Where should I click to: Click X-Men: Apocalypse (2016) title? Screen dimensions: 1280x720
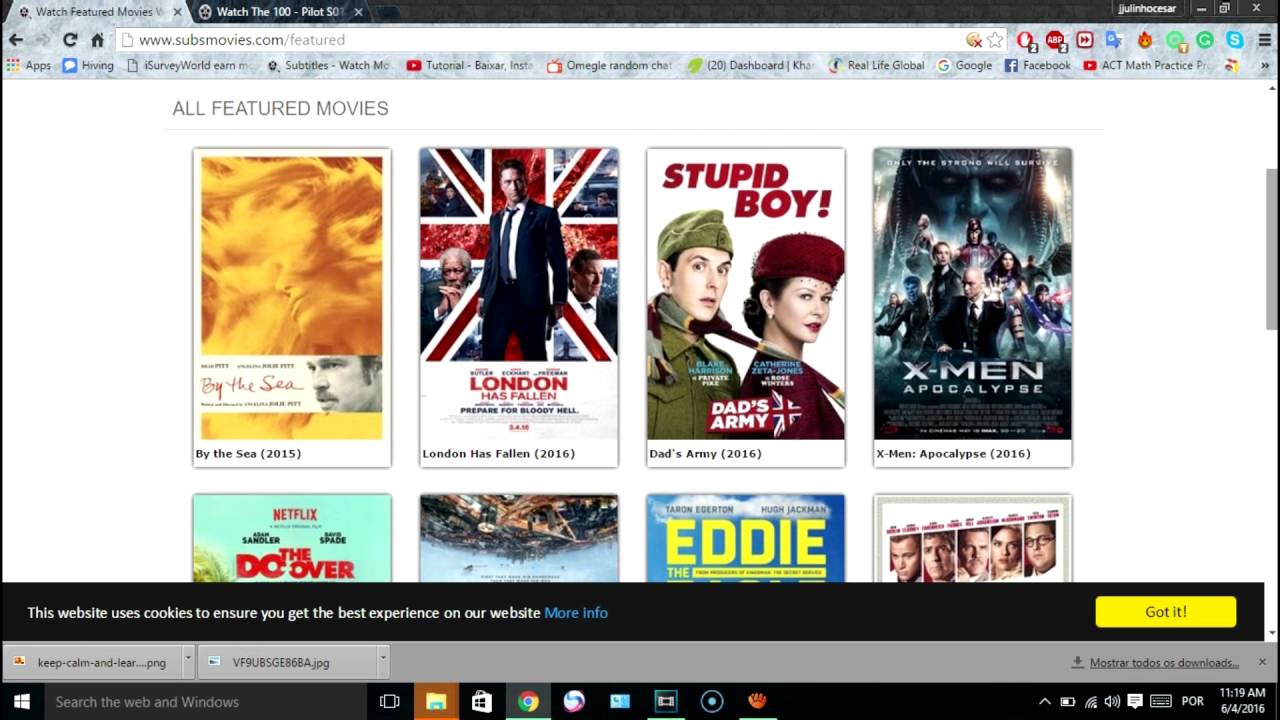[x=953, y=454]
